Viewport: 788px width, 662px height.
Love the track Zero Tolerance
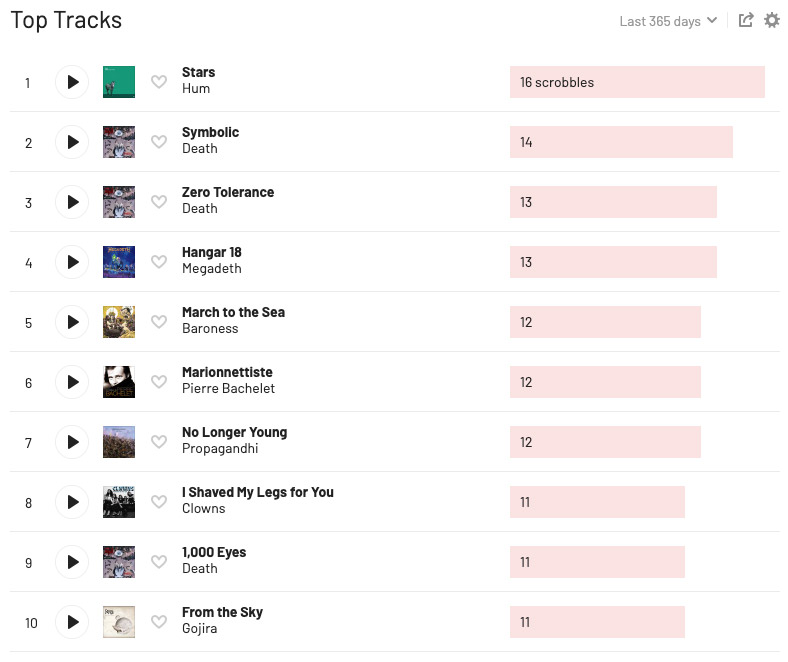(x=159, y=202)
